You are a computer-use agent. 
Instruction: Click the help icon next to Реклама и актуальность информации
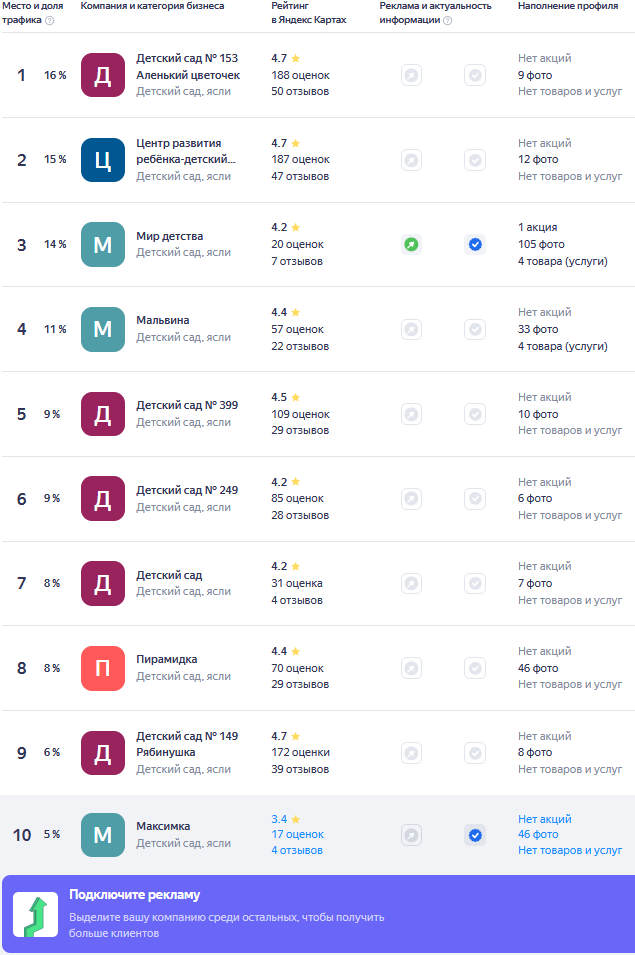point(447,20)
